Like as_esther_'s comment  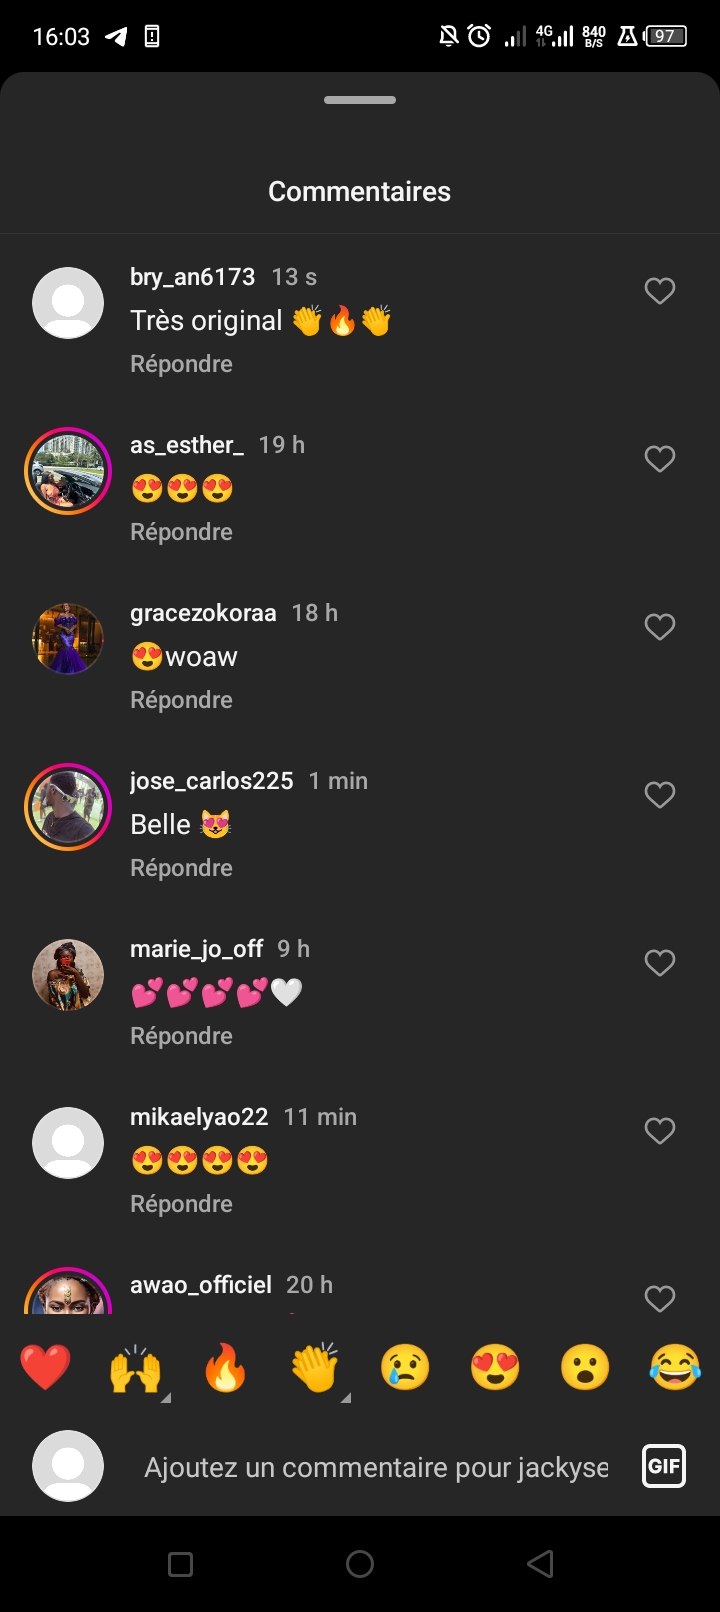[x=659, y=459]
